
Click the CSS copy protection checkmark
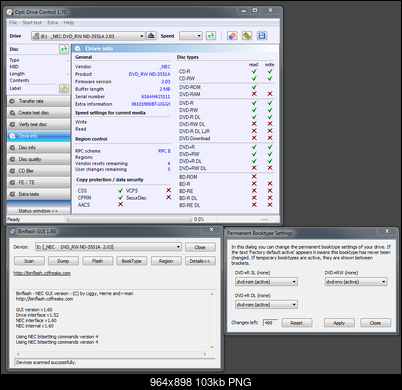tap(120, 190)
